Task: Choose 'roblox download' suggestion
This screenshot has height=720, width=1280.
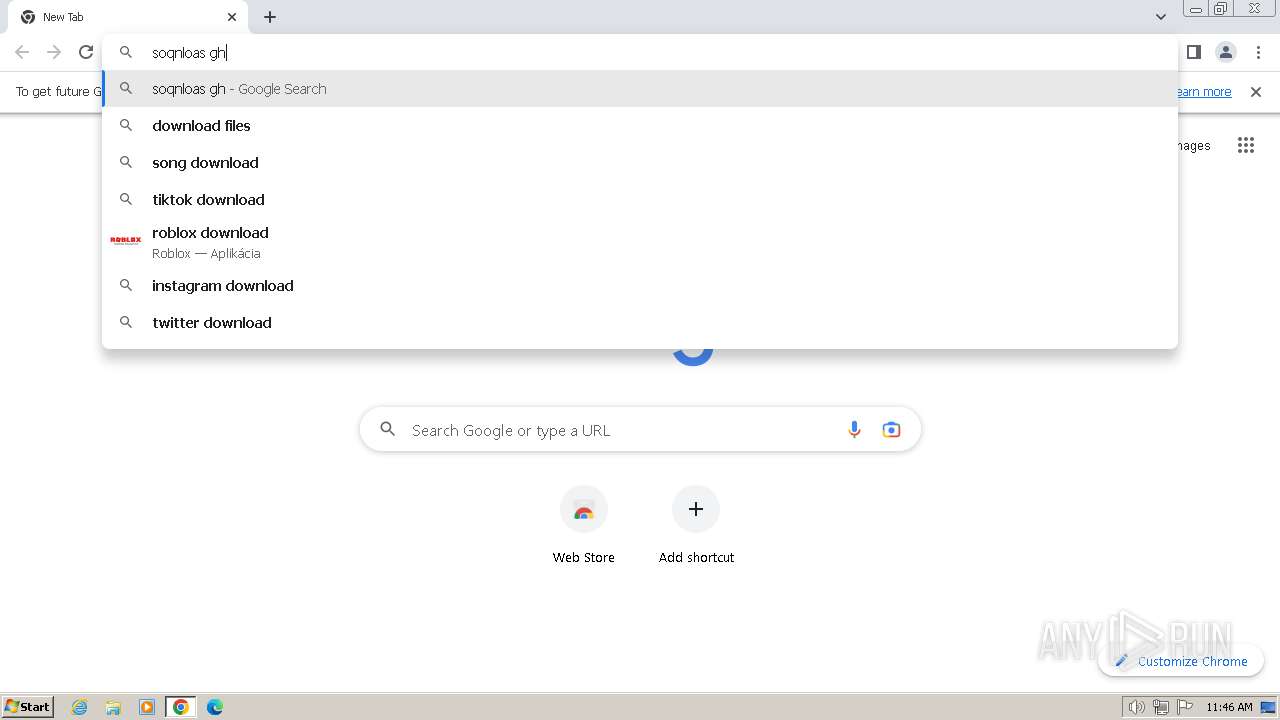Action: pyautogui.click(x=640, y=242)
